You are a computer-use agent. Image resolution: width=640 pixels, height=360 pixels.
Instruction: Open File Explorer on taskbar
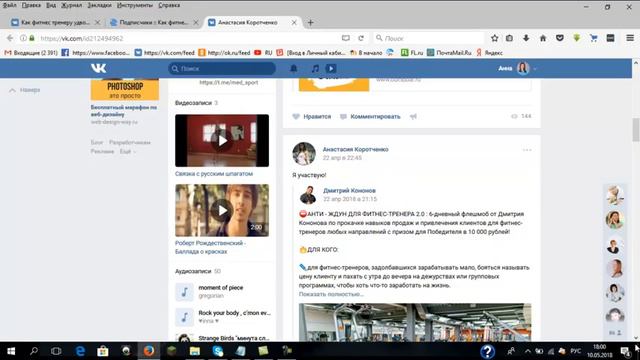[195, 351]
